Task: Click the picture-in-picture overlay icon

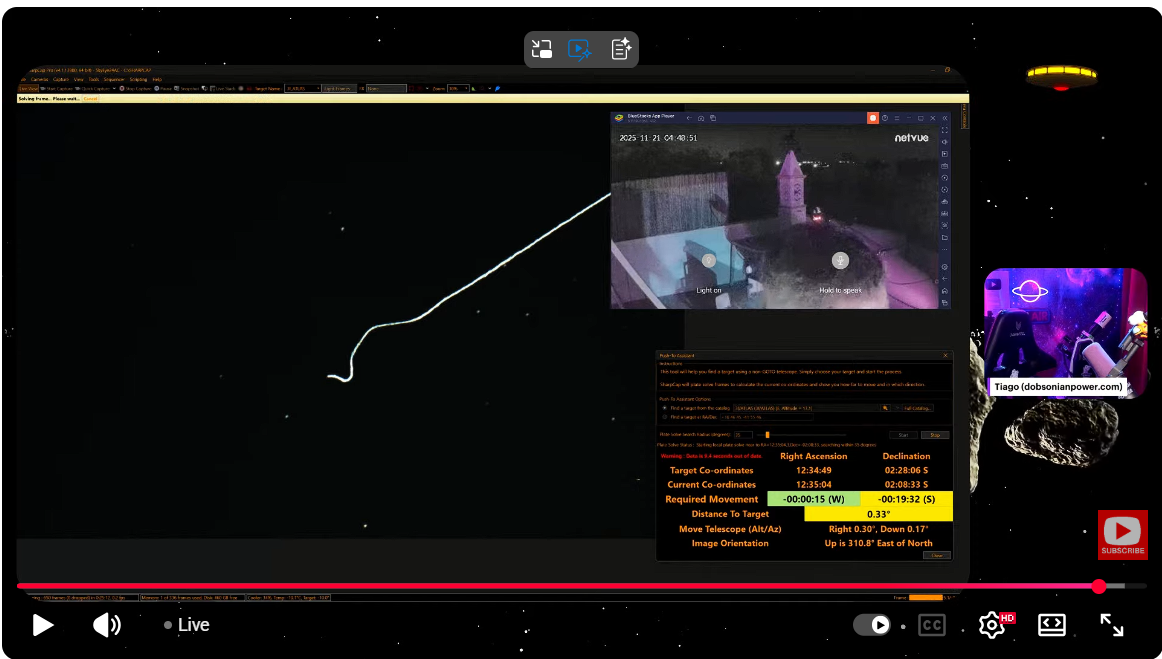Action: [542, 50]
